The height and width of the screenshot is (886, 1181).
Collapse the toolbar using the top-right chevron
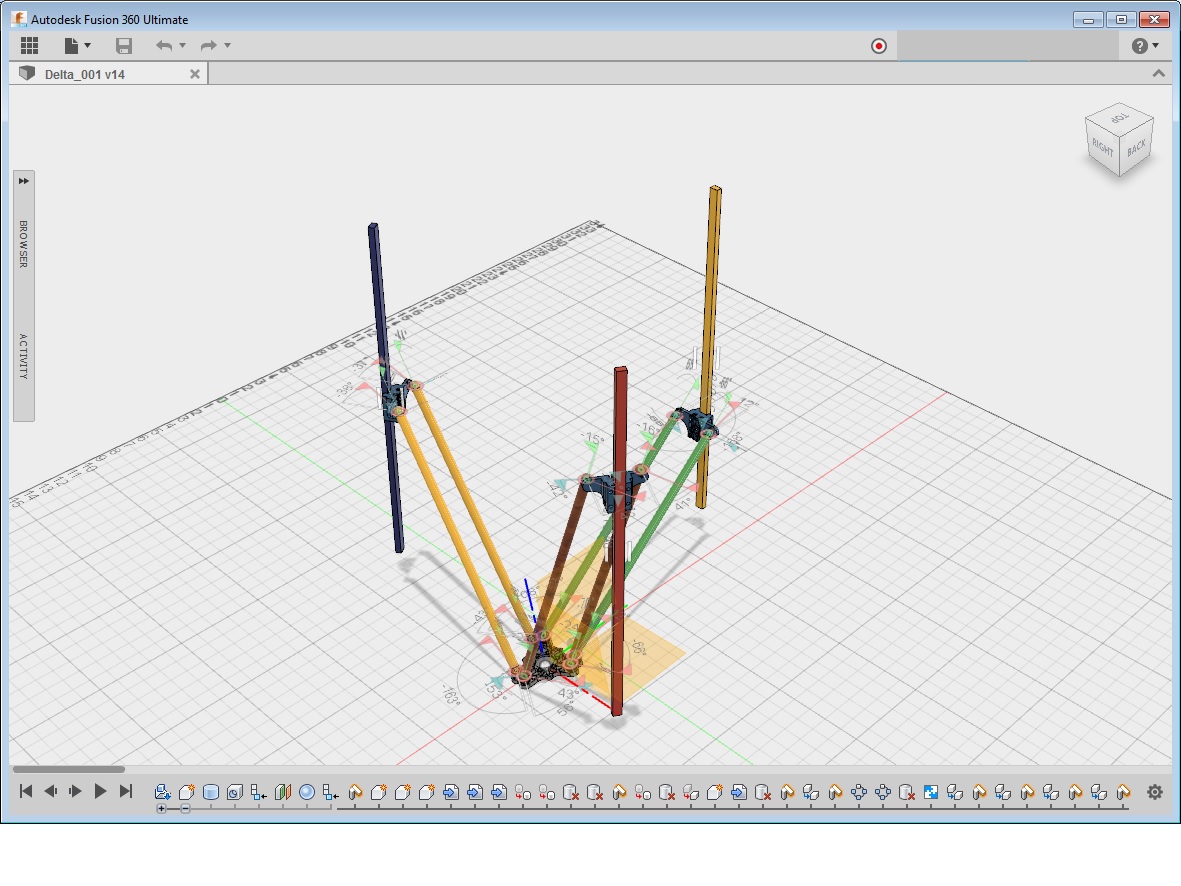pos(1159,74)
